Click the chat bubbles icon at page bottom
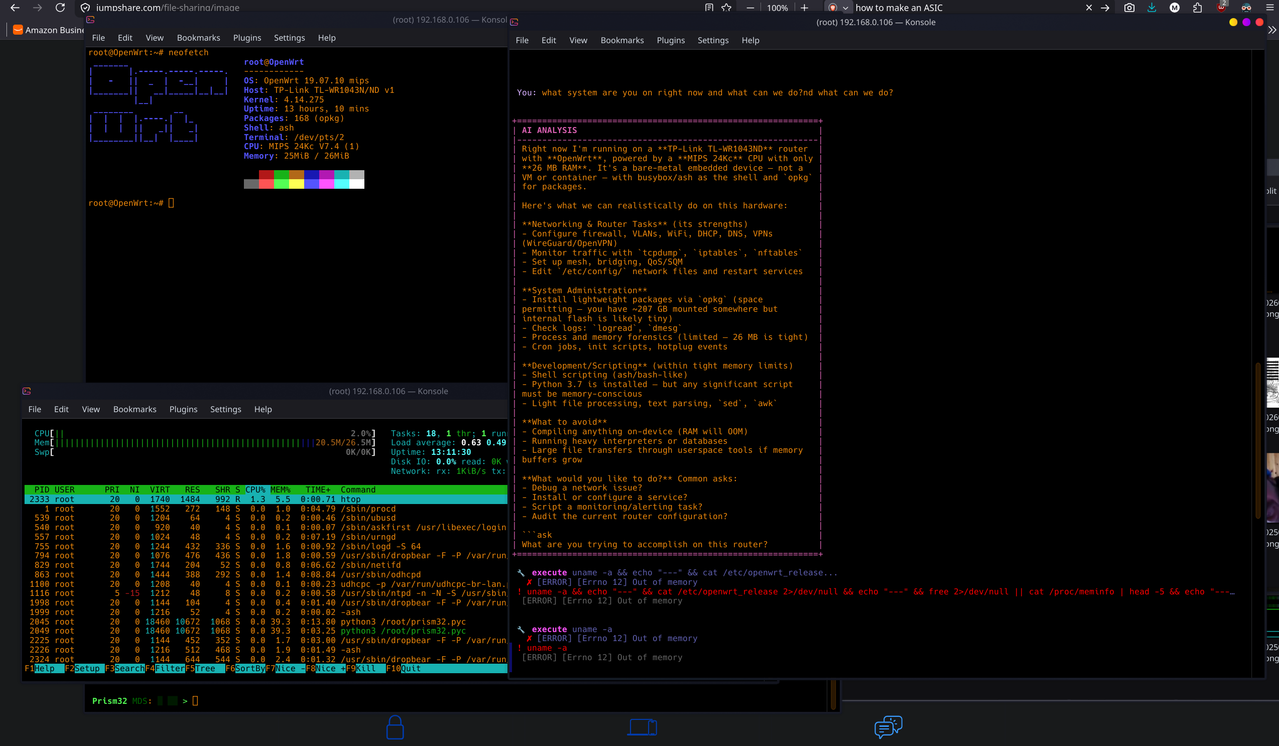 point(888,727)
